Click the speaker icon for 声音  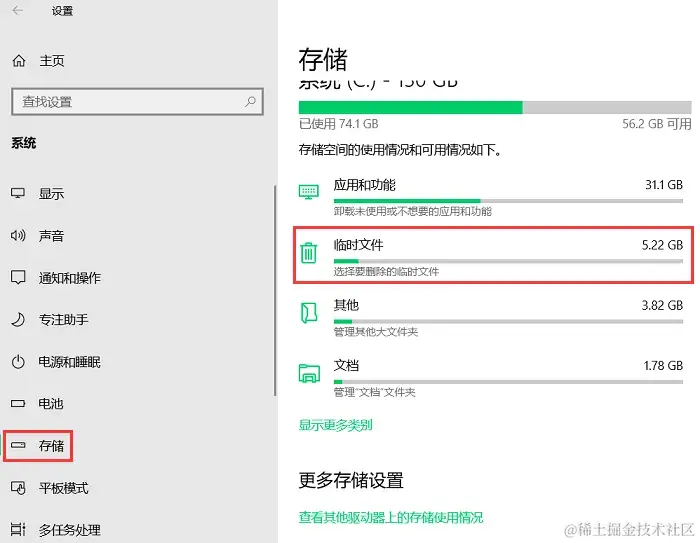pyautogui.click(x=18, y=235)
